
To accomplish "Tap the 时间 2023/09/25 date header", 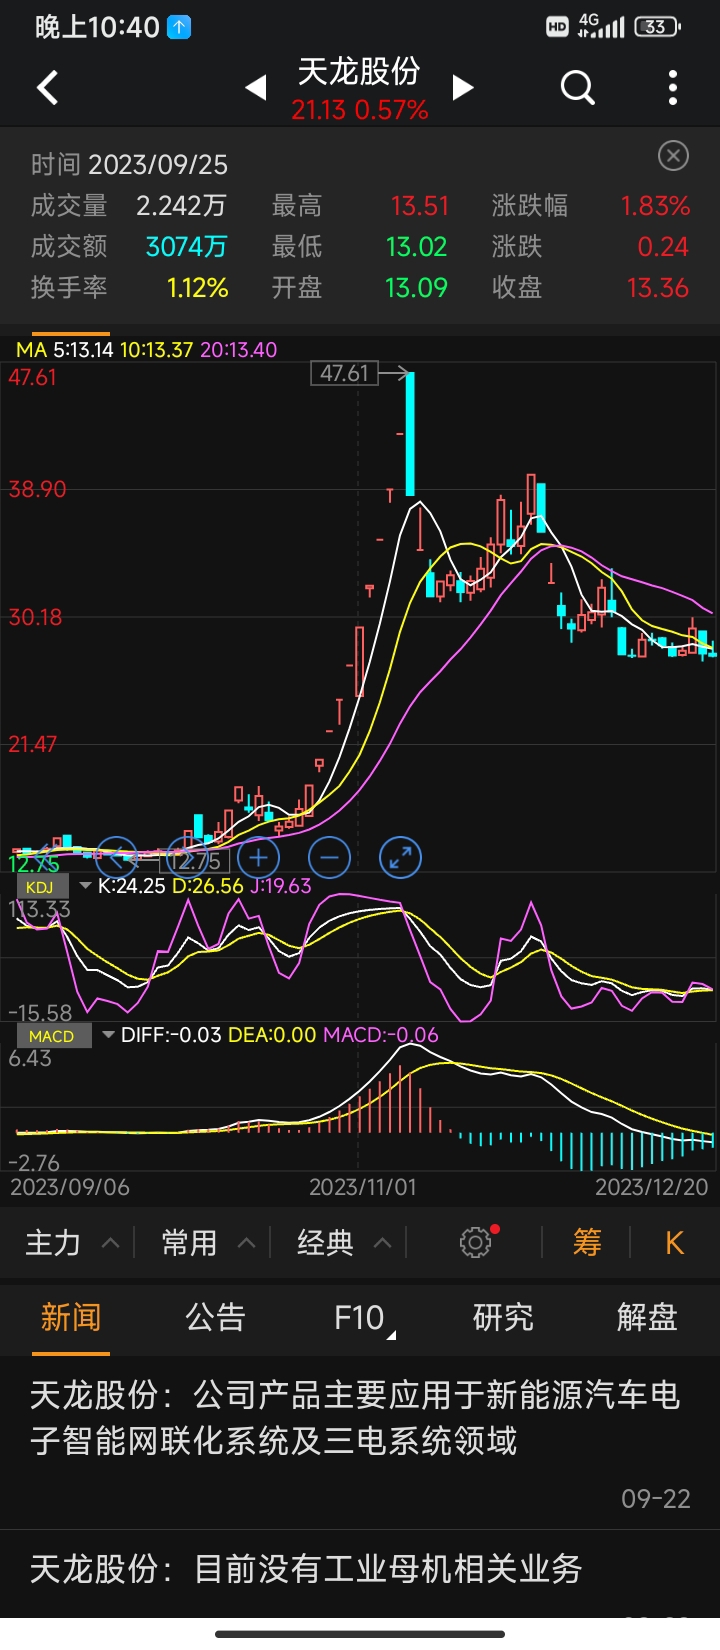I will pyautogui.click(x=130, y=164).
